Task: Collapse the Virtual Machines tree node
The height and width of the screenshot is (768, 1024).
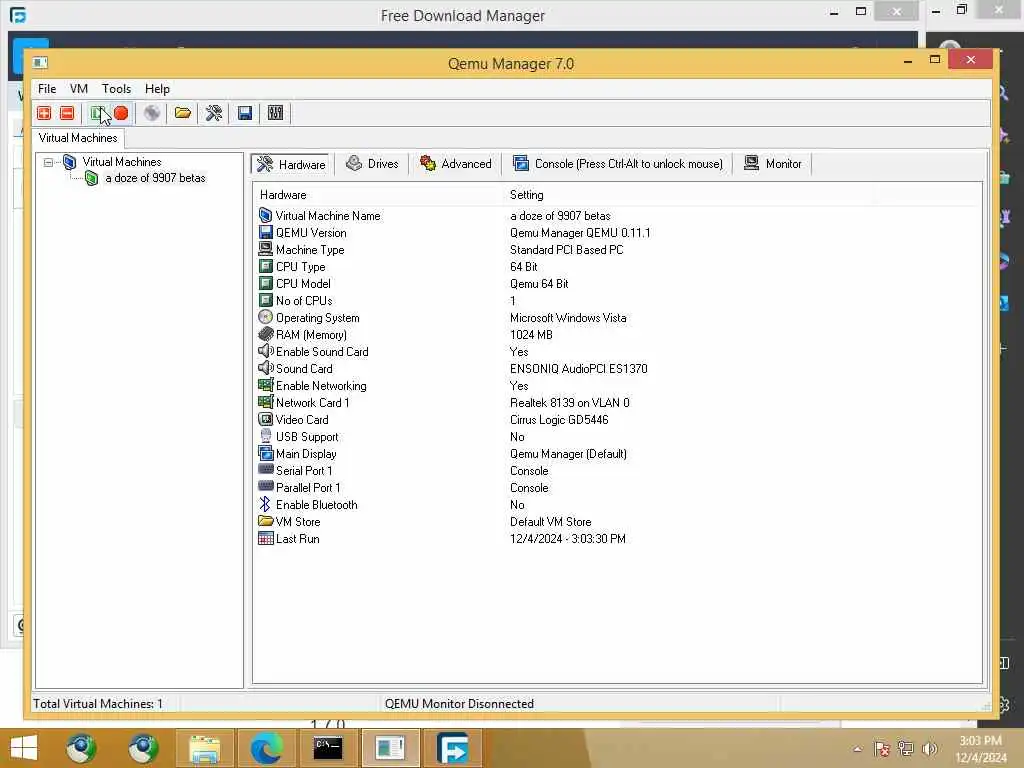Action: click(48, 162)
